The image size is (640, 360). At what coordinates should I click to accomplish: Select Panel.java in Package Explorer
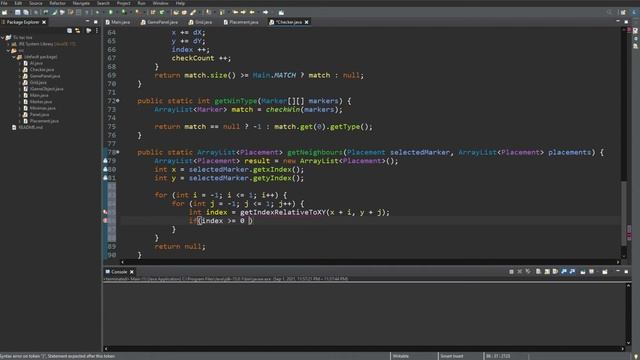click(39, 115)
